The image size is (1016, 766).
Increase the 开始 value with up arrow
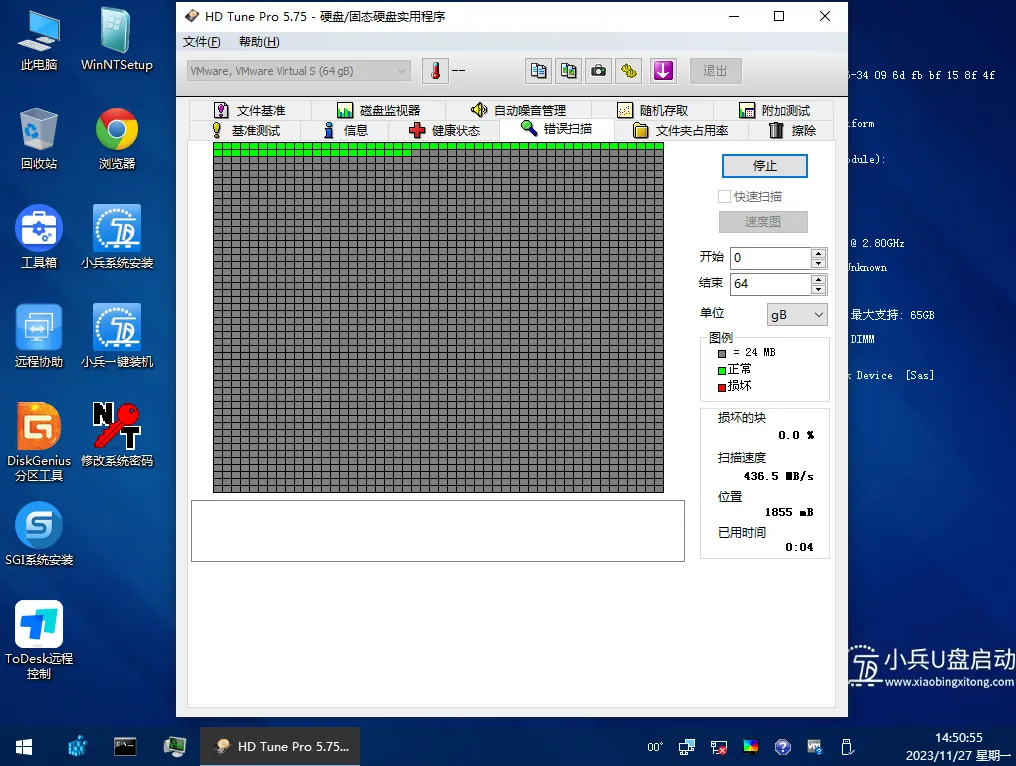[818, 253]
